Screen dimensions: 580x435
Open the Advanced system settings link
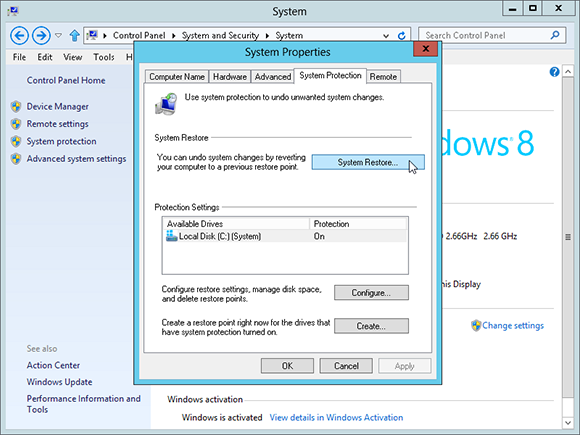tap(76, 159)
